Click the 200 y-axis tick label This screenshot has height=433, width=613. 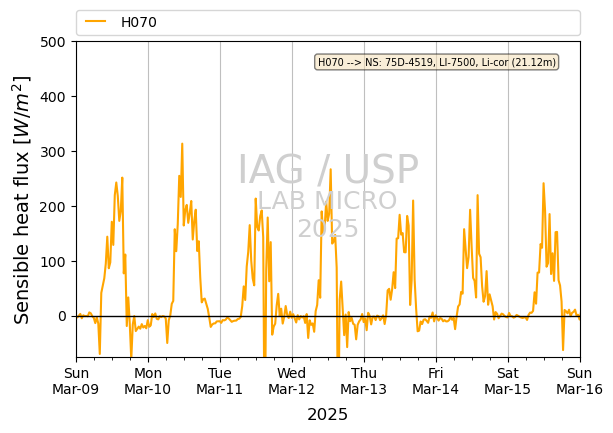coord(53,207)
